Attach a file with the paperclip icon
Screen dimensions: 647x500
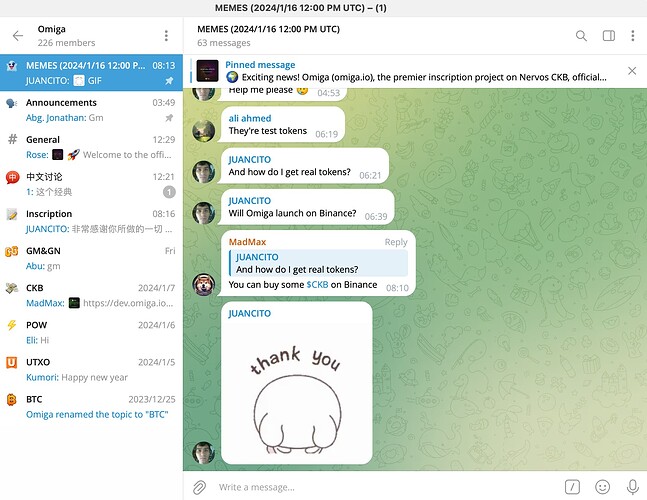click(x=200, y=487)
